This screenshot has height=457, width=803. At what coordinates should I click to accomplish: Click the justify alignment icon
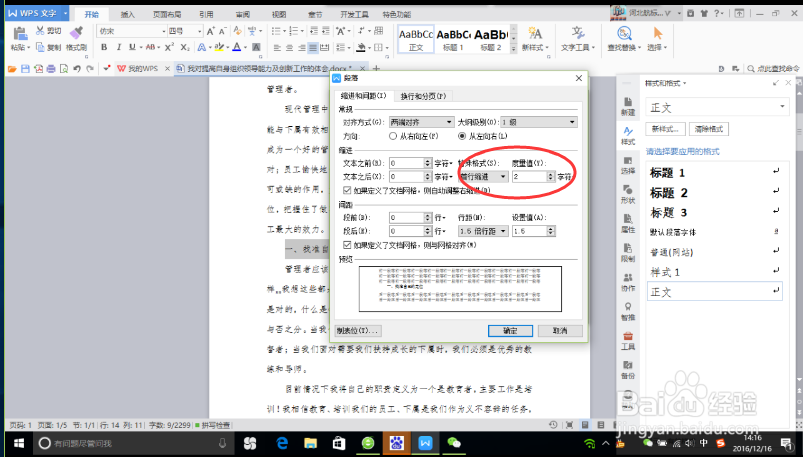[x=312, y=48]
